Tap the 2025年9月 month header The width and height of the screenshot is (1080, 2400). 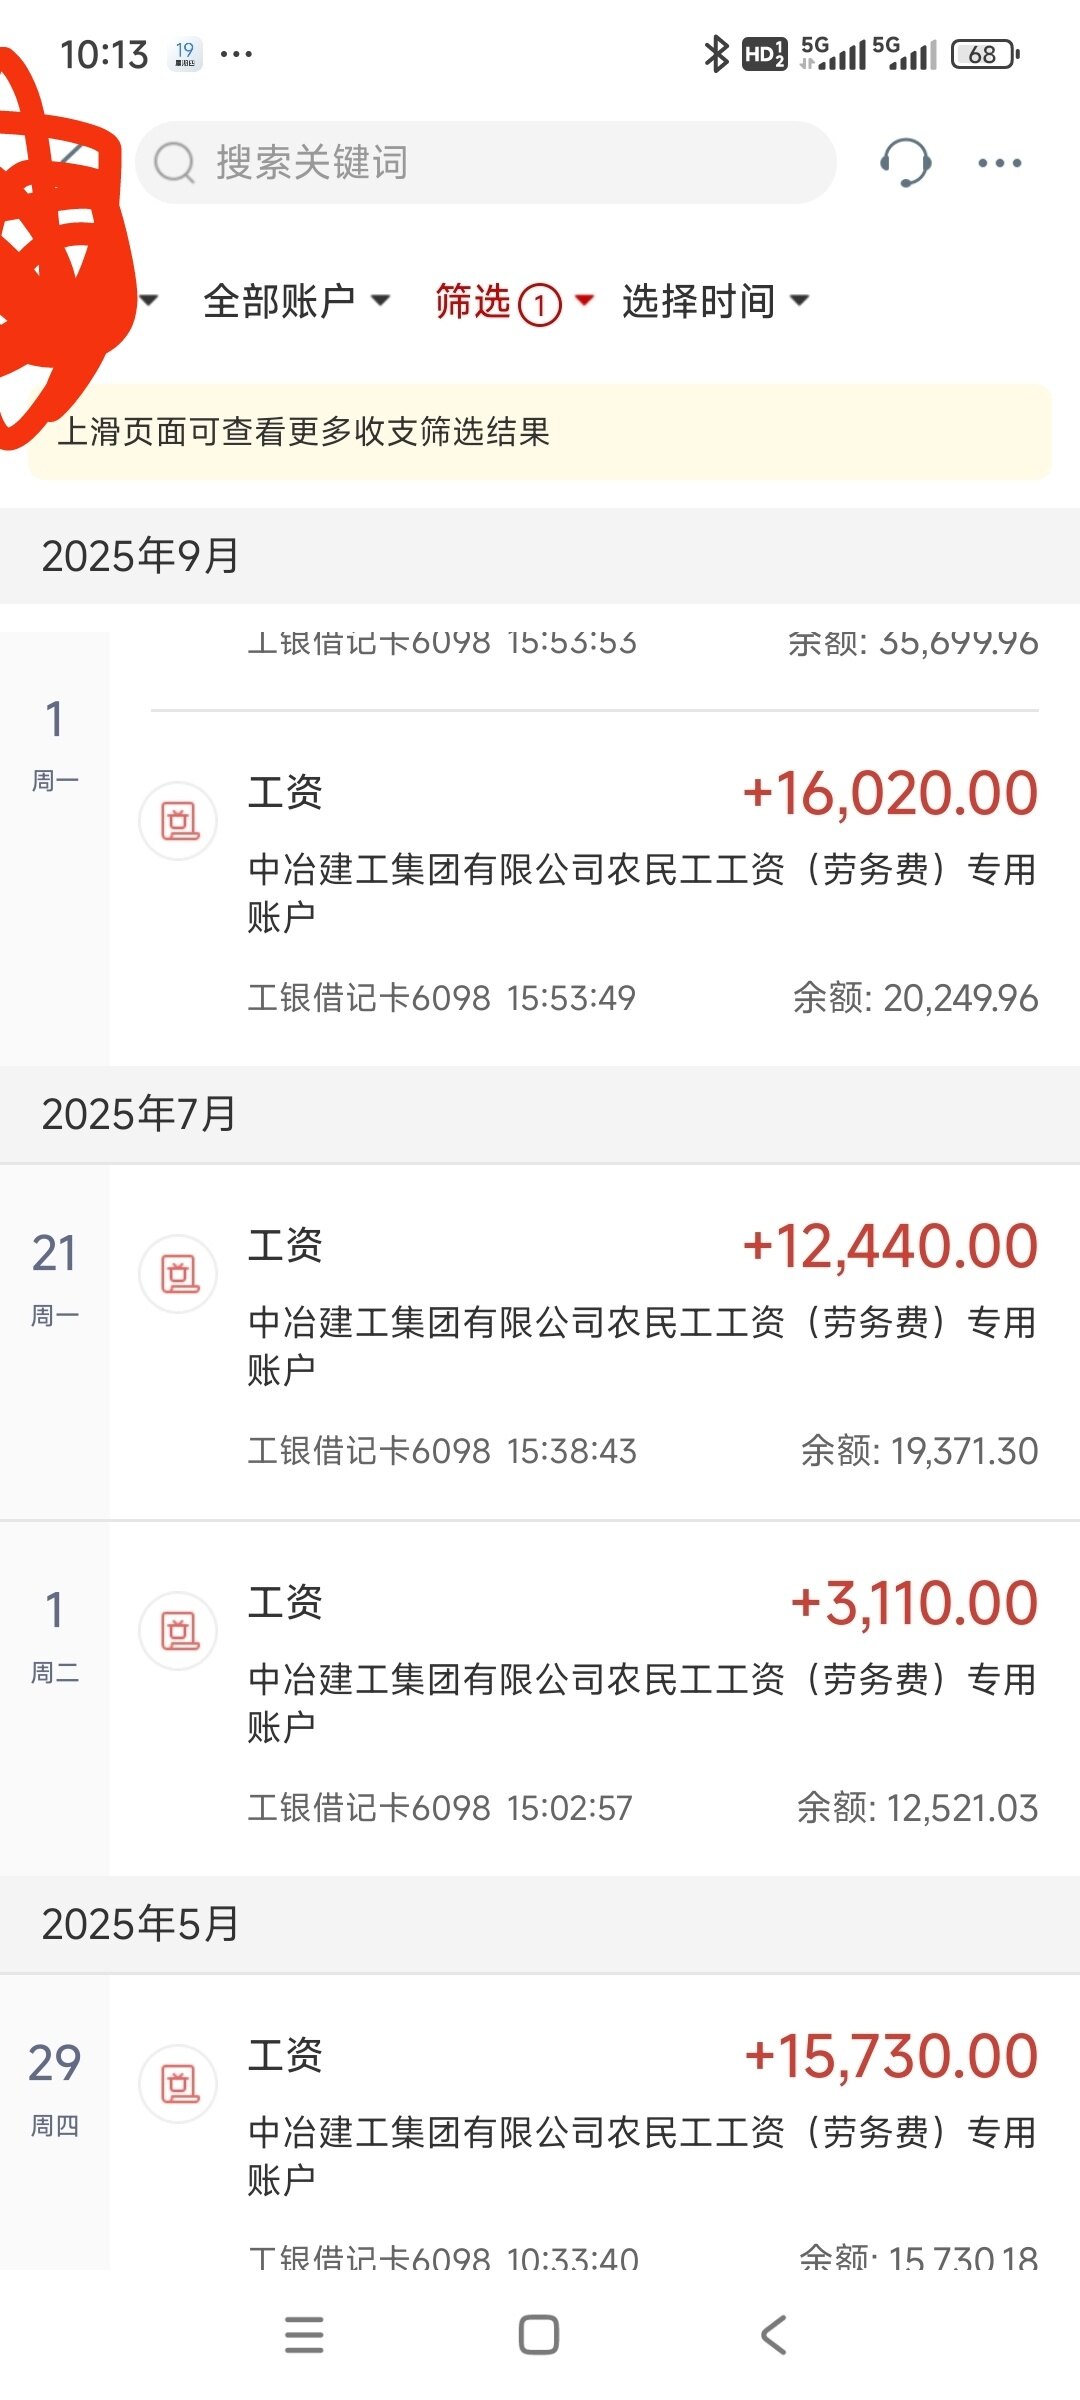pyautogui.click(x=140, y=556)
